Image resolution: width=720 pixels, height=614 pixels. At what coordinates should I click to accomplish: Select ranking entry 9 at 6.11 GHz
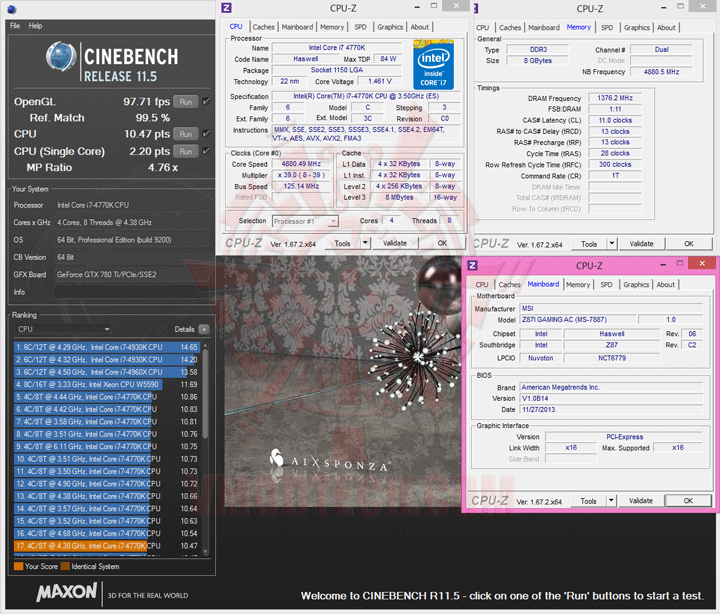(x=107, y=446)
